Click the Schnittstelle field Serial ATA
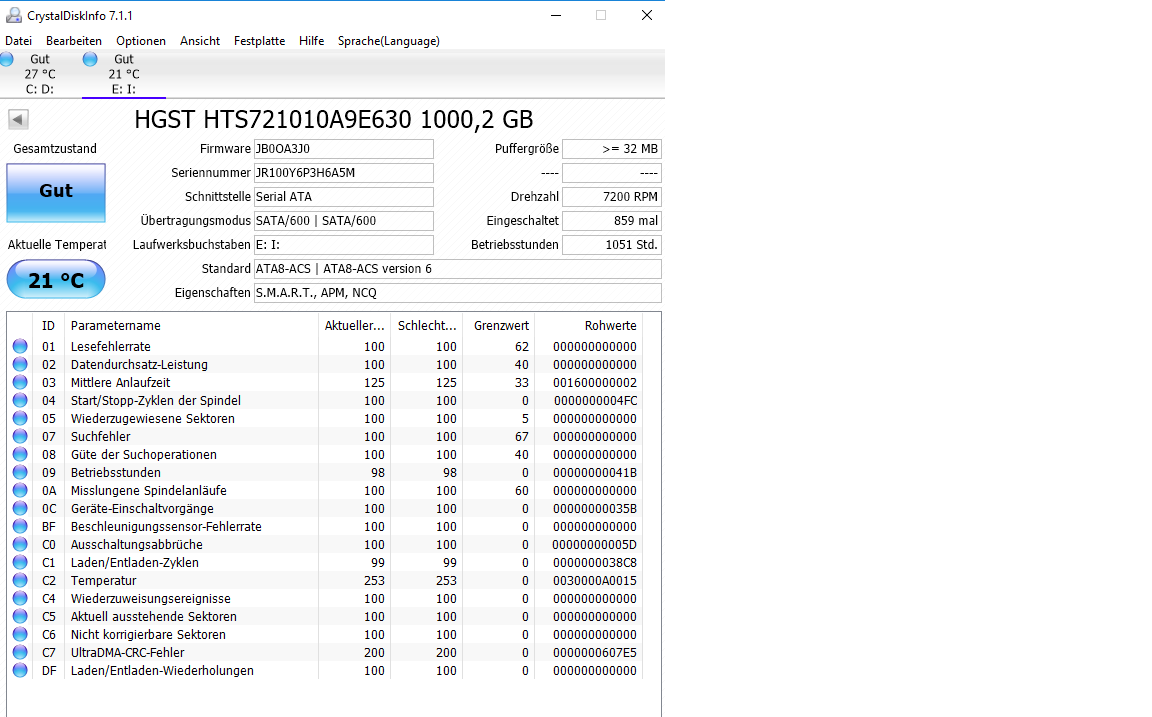1152x717 pixels. click(344, 197)
